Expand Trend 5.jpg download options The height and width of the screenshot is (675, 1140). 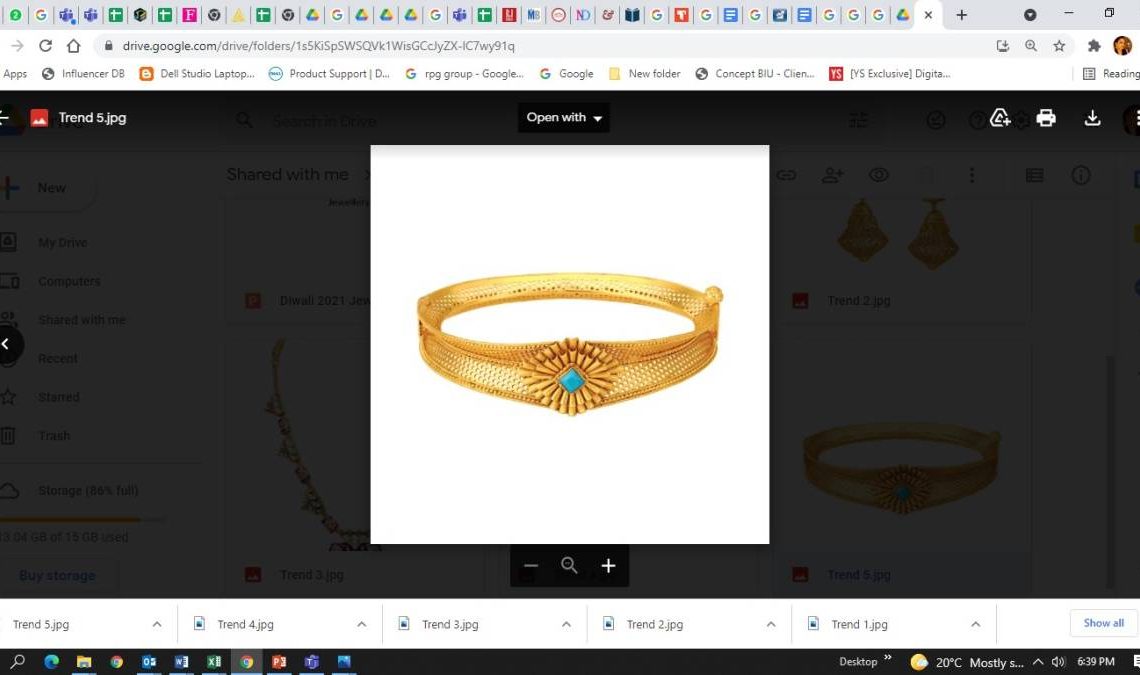[x=157, y=624]
